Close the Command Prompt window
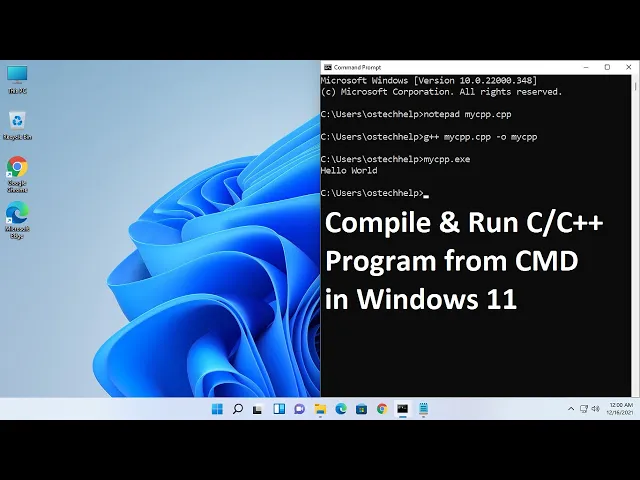 point(629,67)
